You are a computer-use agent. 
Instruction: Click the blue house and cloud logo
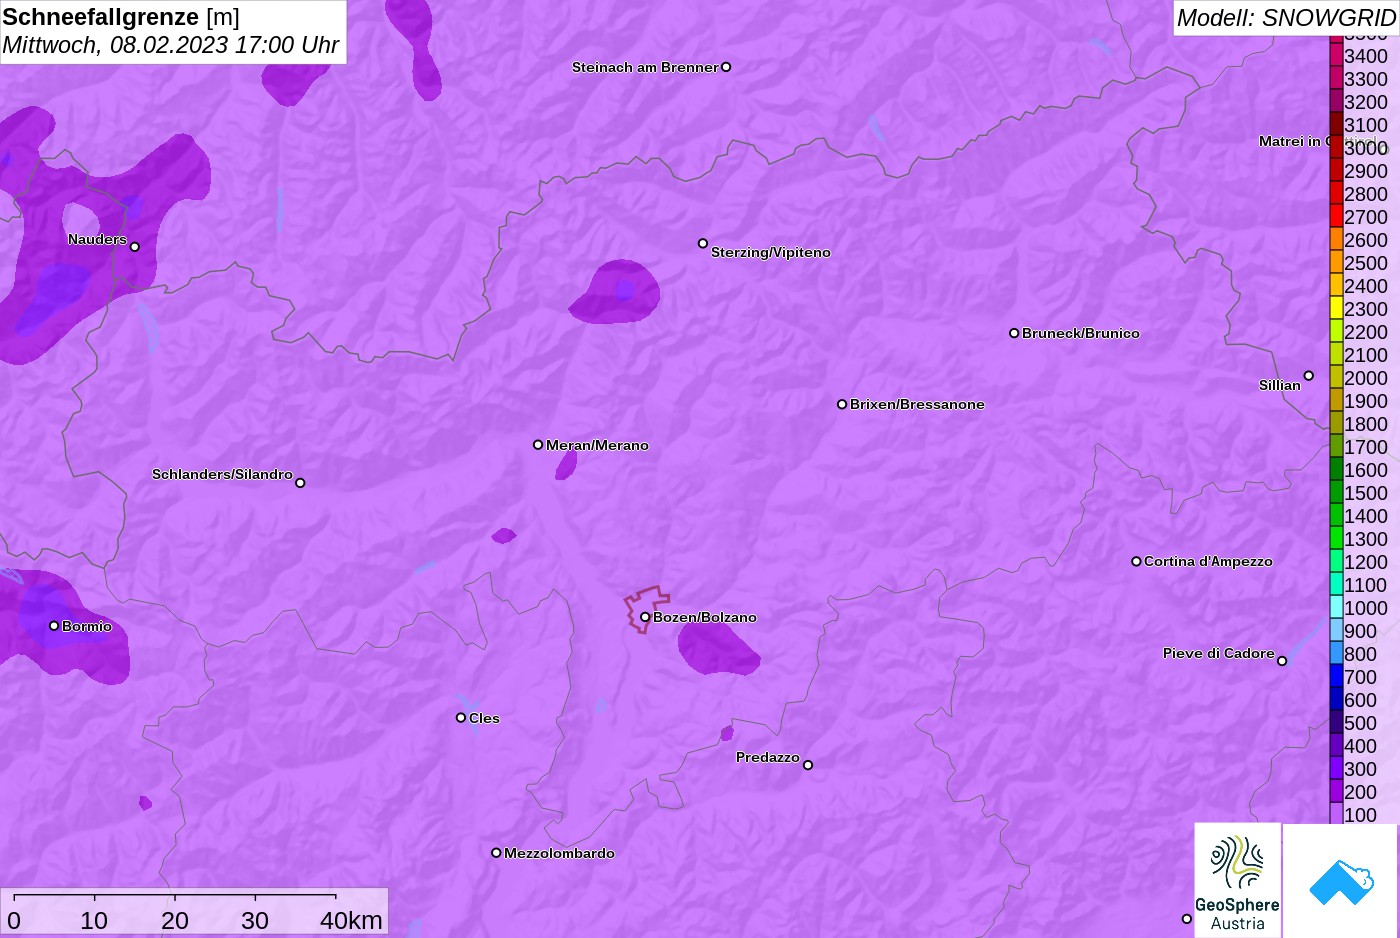[x=1340, y=880]
